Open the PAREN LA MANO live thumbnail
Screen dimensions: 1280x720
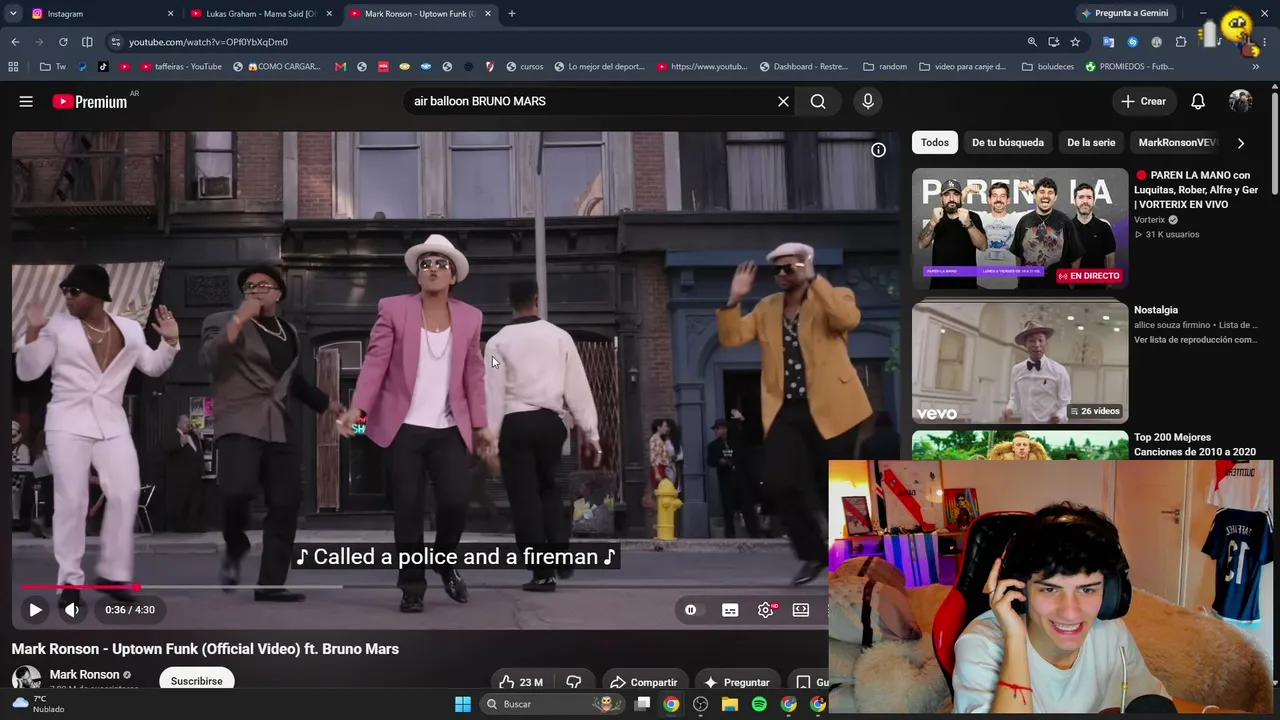tap(1020, 228)
